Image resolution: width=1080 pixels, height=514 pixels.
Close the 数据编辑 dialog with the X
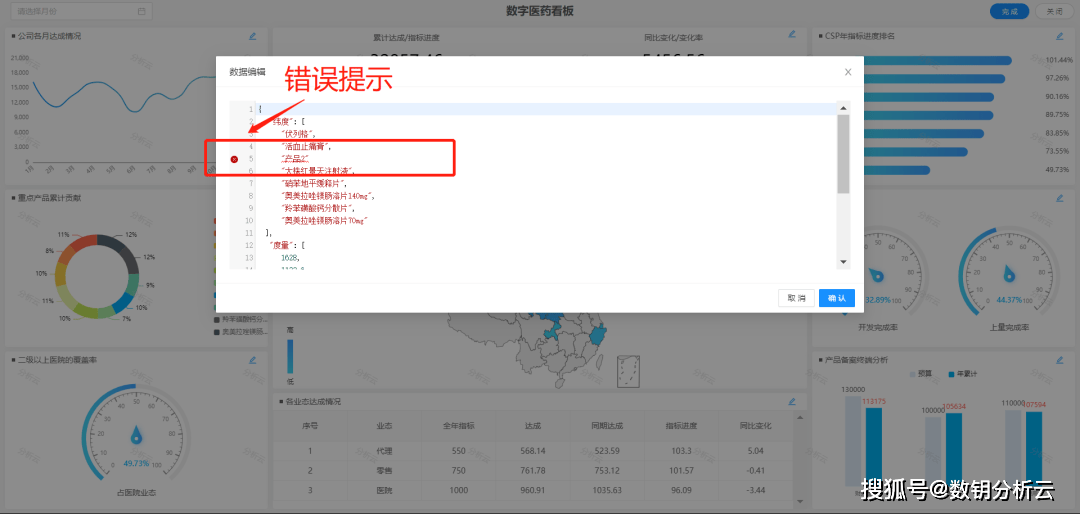pos(848,72)
